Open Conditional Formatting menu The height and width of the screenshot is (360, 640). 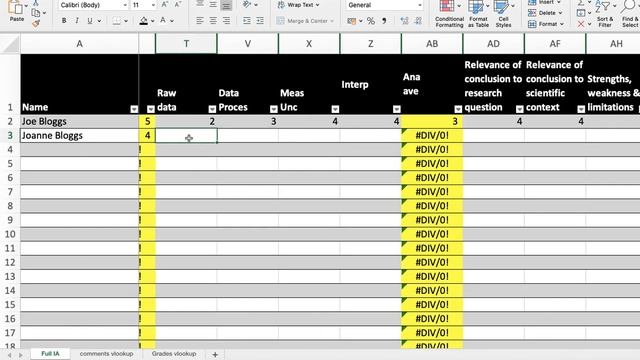click(x=449, y=14)
